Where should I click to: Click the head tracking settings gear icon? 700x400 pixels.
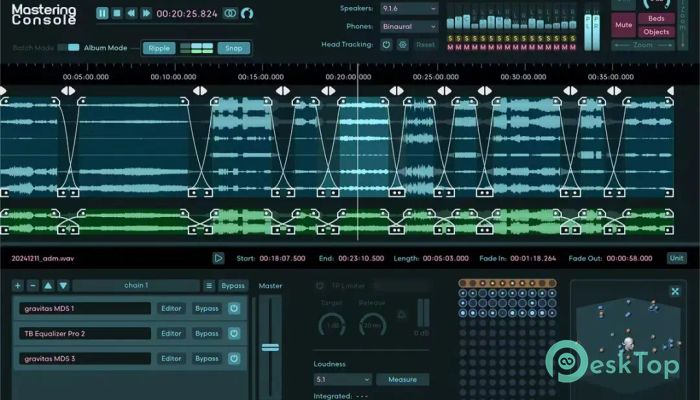(402, 44)
